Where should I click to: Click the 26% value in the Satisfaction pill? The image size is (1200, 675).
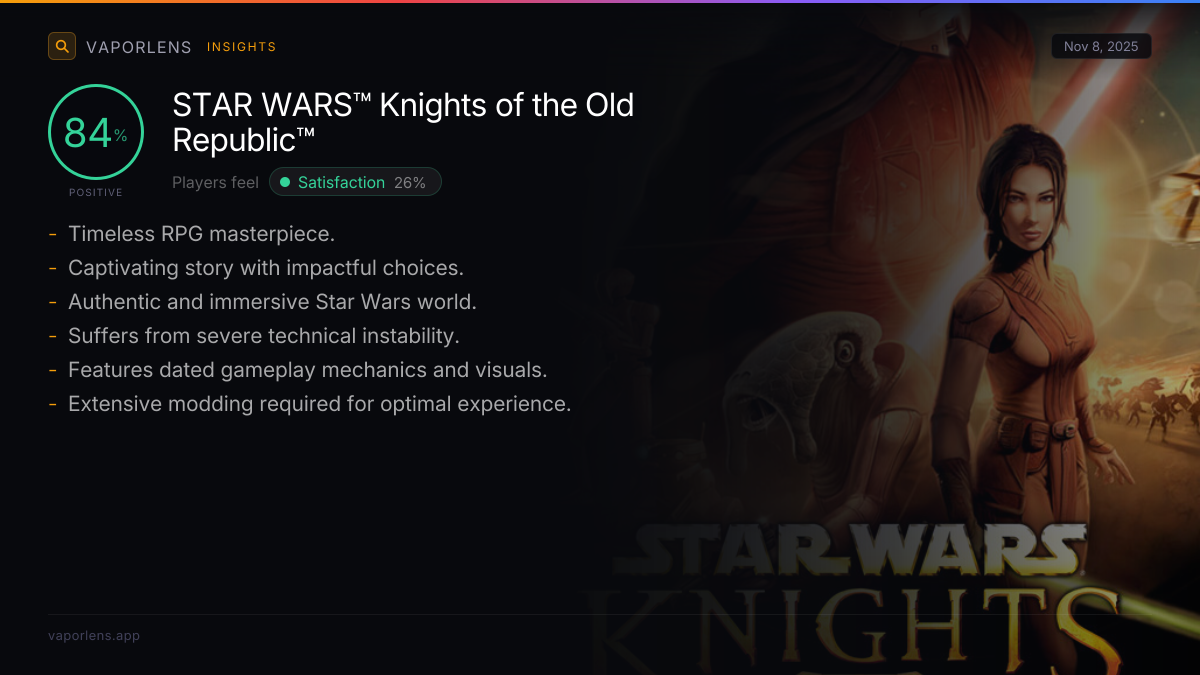409,182
